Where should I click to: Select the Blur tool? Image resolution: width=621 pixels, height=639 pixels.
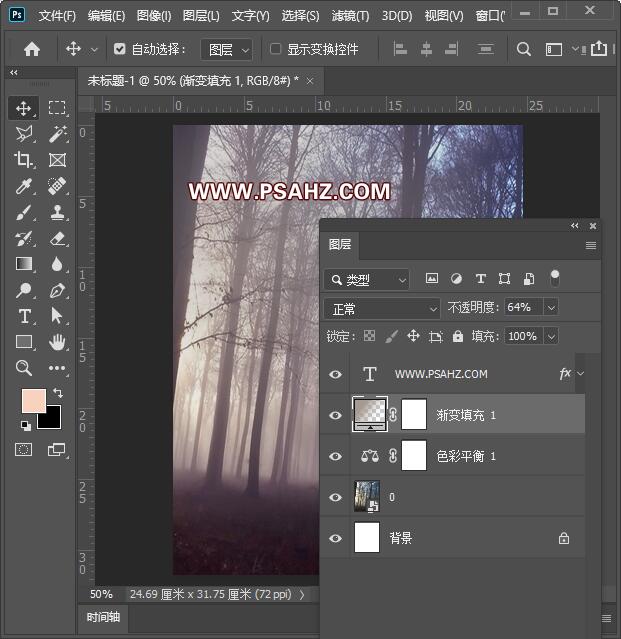tap(57, 264)
